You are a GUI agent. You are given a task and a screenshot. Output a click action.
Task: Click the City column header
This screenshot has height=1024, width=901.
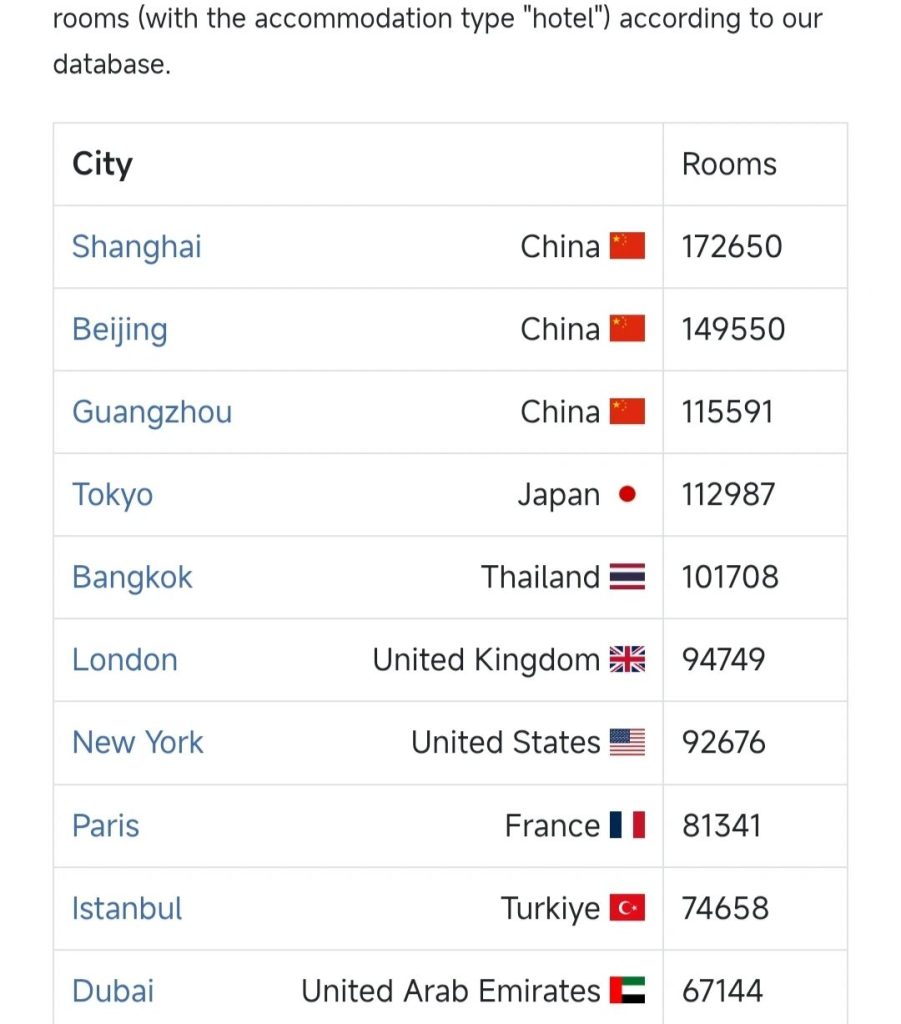click(102, 165)
